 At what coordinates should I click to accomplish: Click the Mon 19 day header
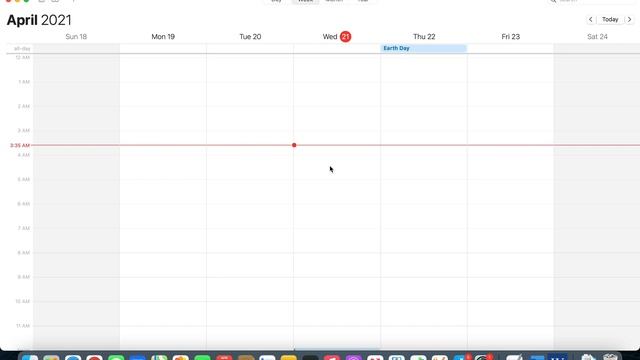click(163, 37)
